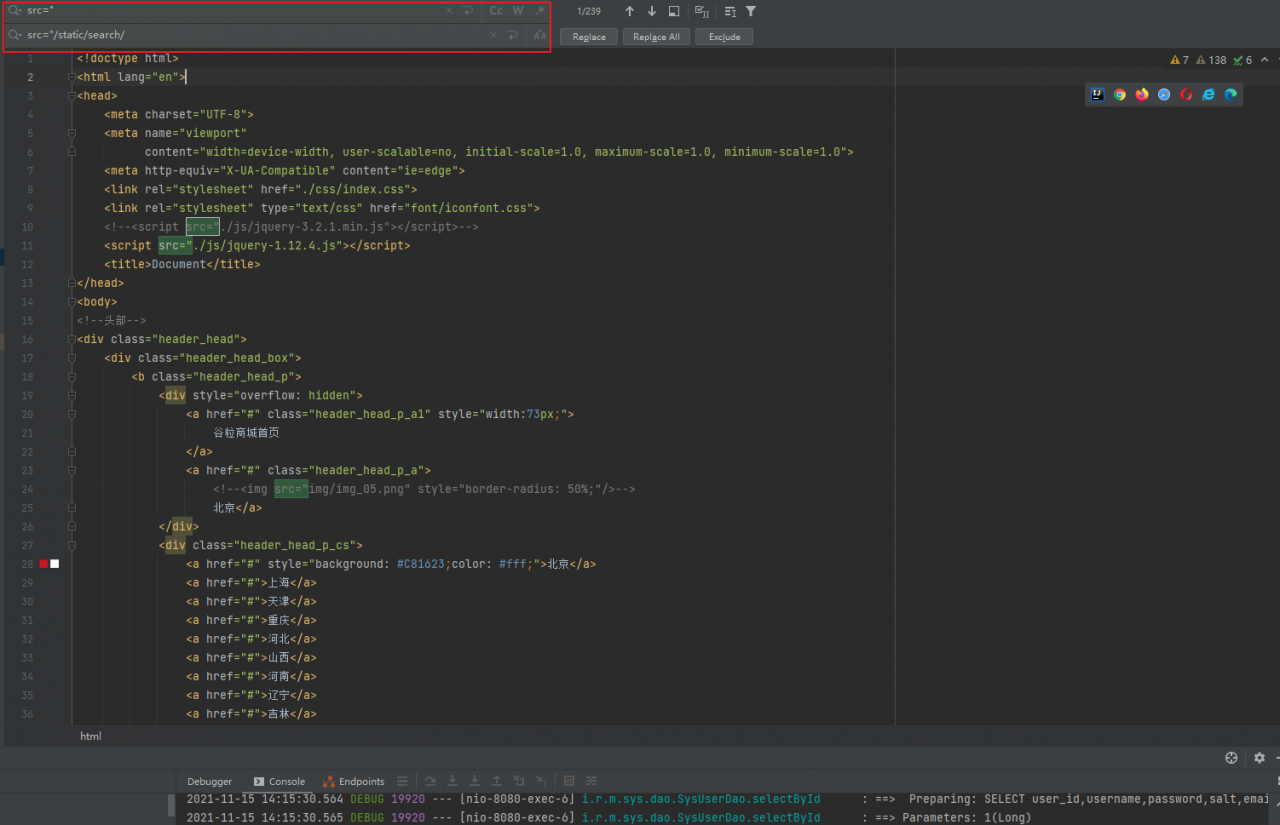Click the src="/static/search/ replace field
The image size is (1280, 825).
255,35
